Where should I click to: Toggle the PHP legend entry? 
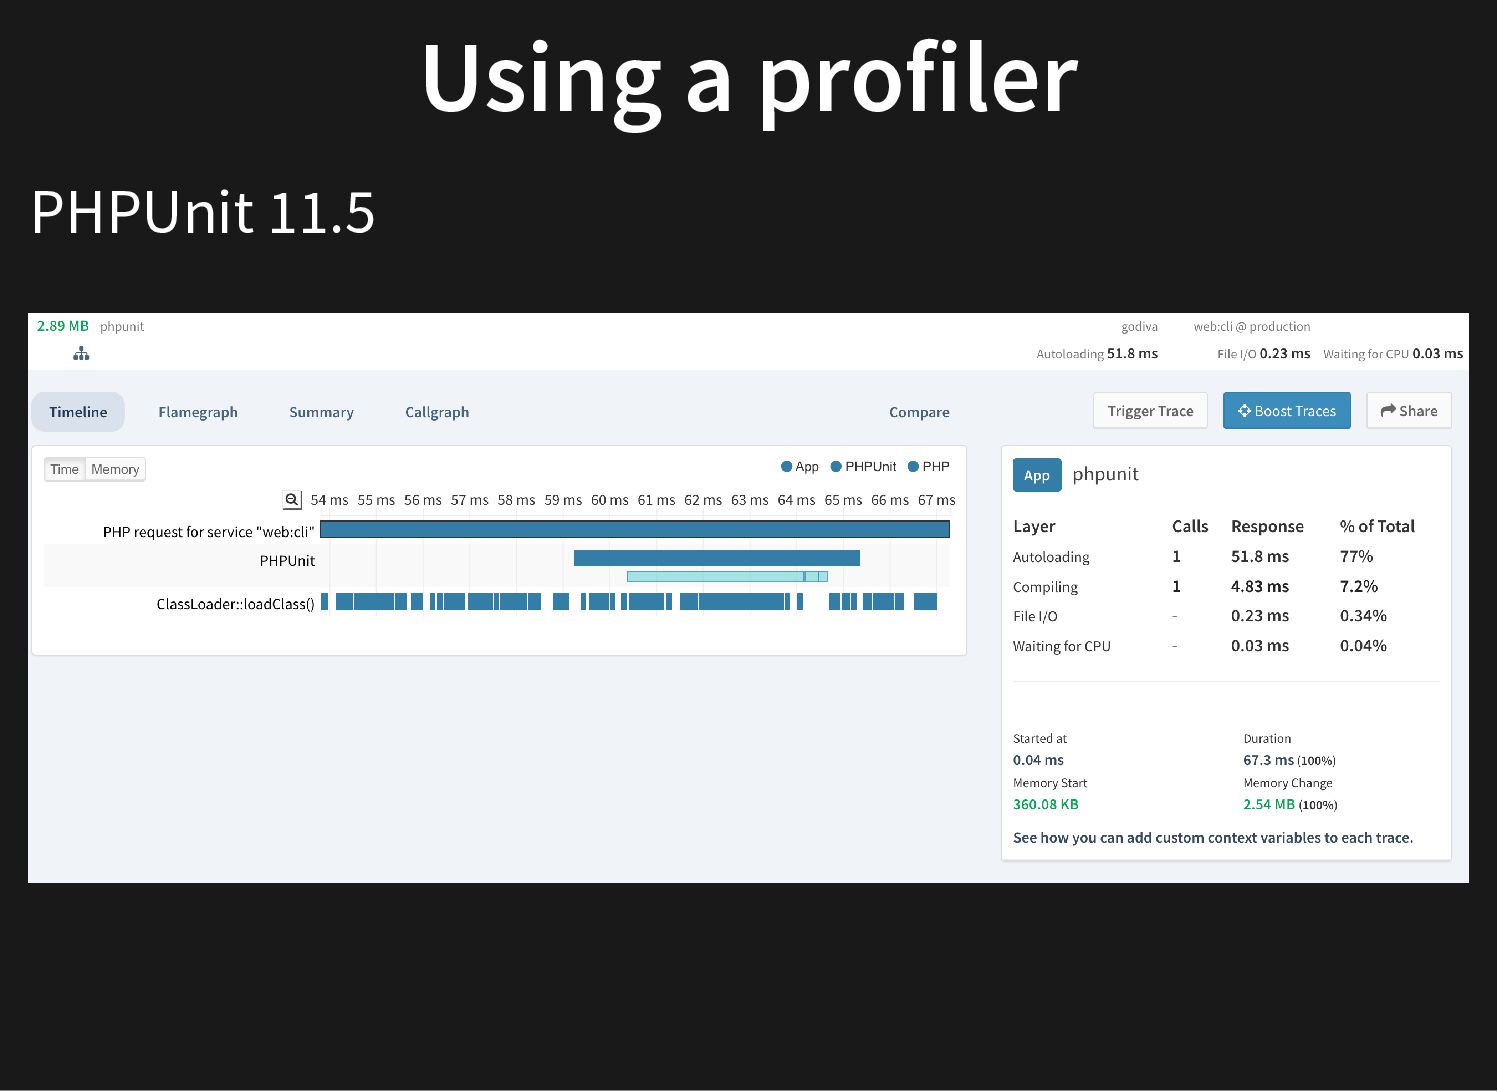click(929, 467)
